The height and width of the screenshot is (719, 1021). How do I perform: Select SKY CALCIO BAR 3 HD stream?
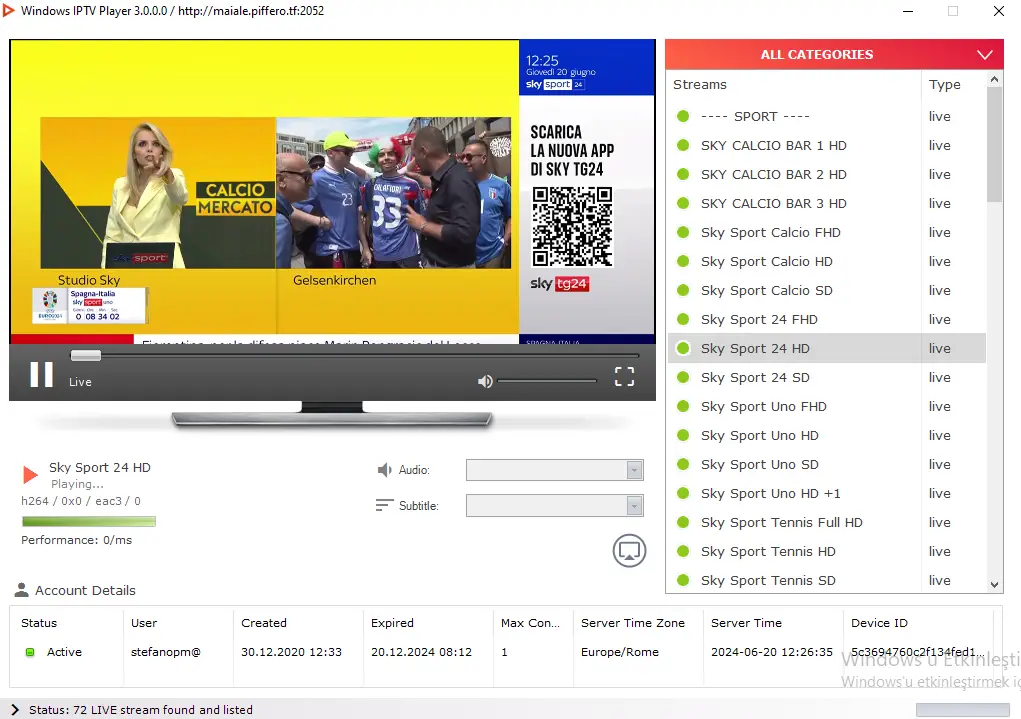point(826,203)
